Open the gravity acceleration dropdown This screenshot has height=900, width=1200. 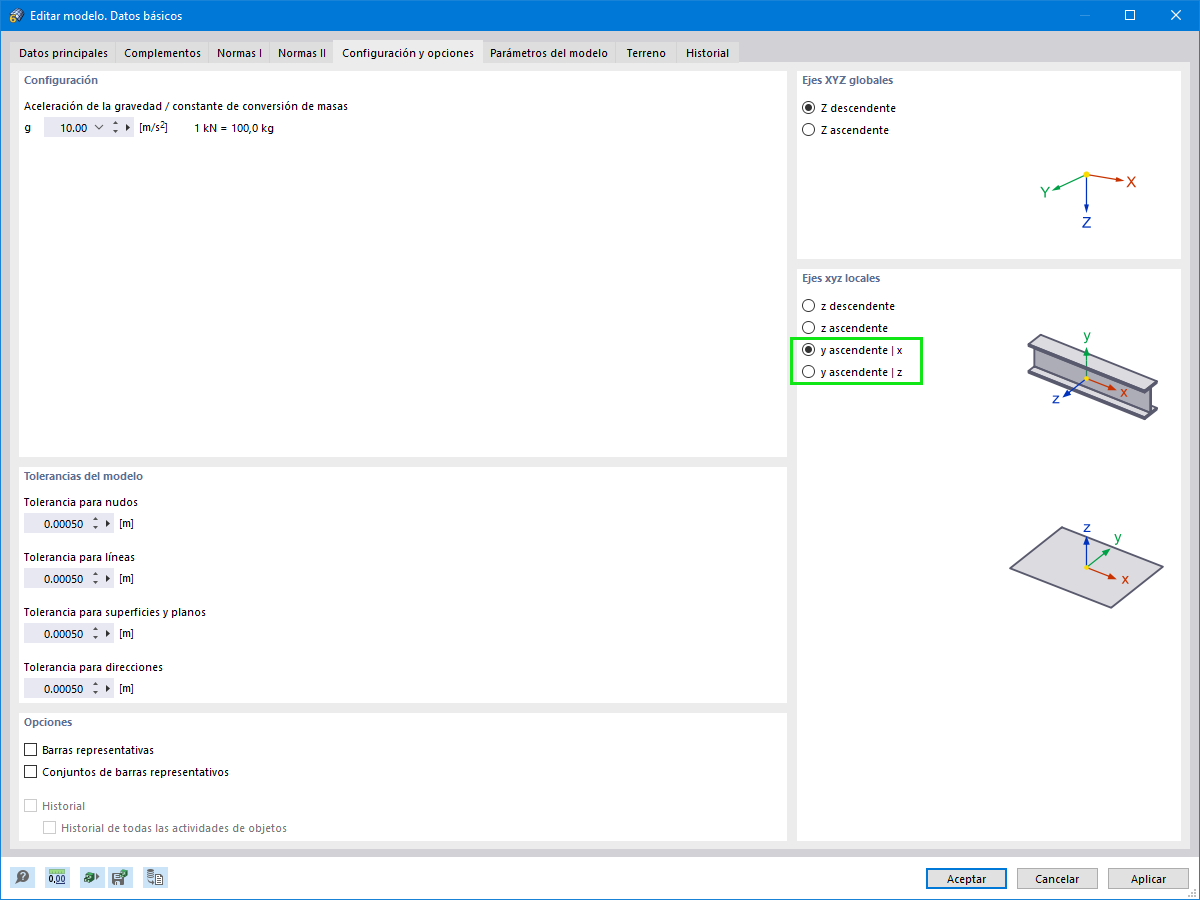pyautogui.click(x=98, y=128)
